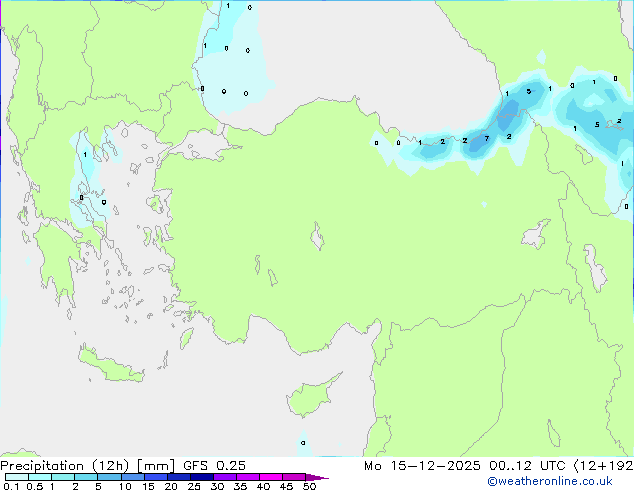Click the '50' legend scale label
The image size is (634, 490).
[x=309, y=486]
